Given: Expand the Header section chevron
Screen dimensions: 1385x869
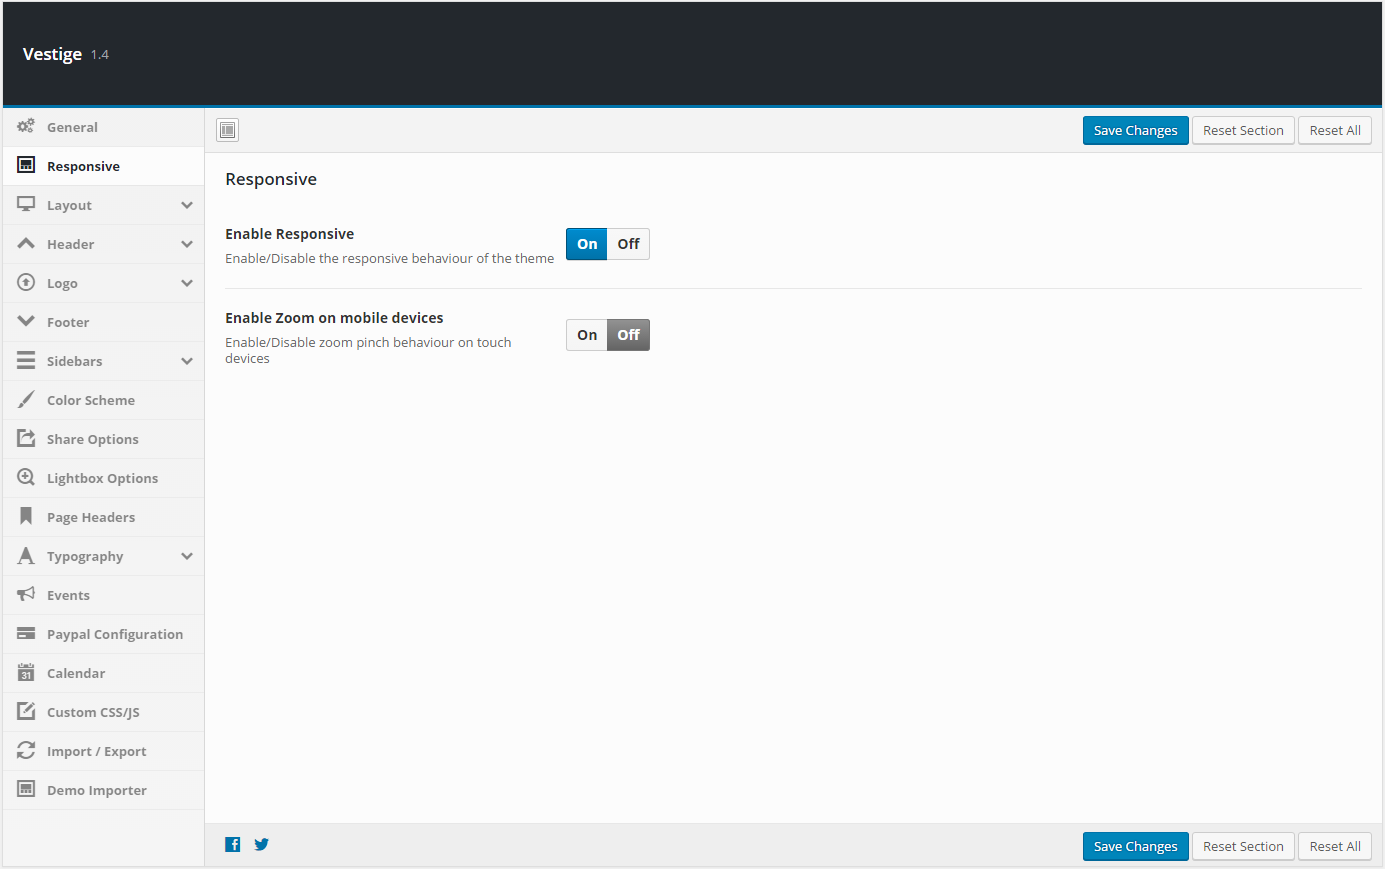Looking at the screenshot, I should coord(187,244).
